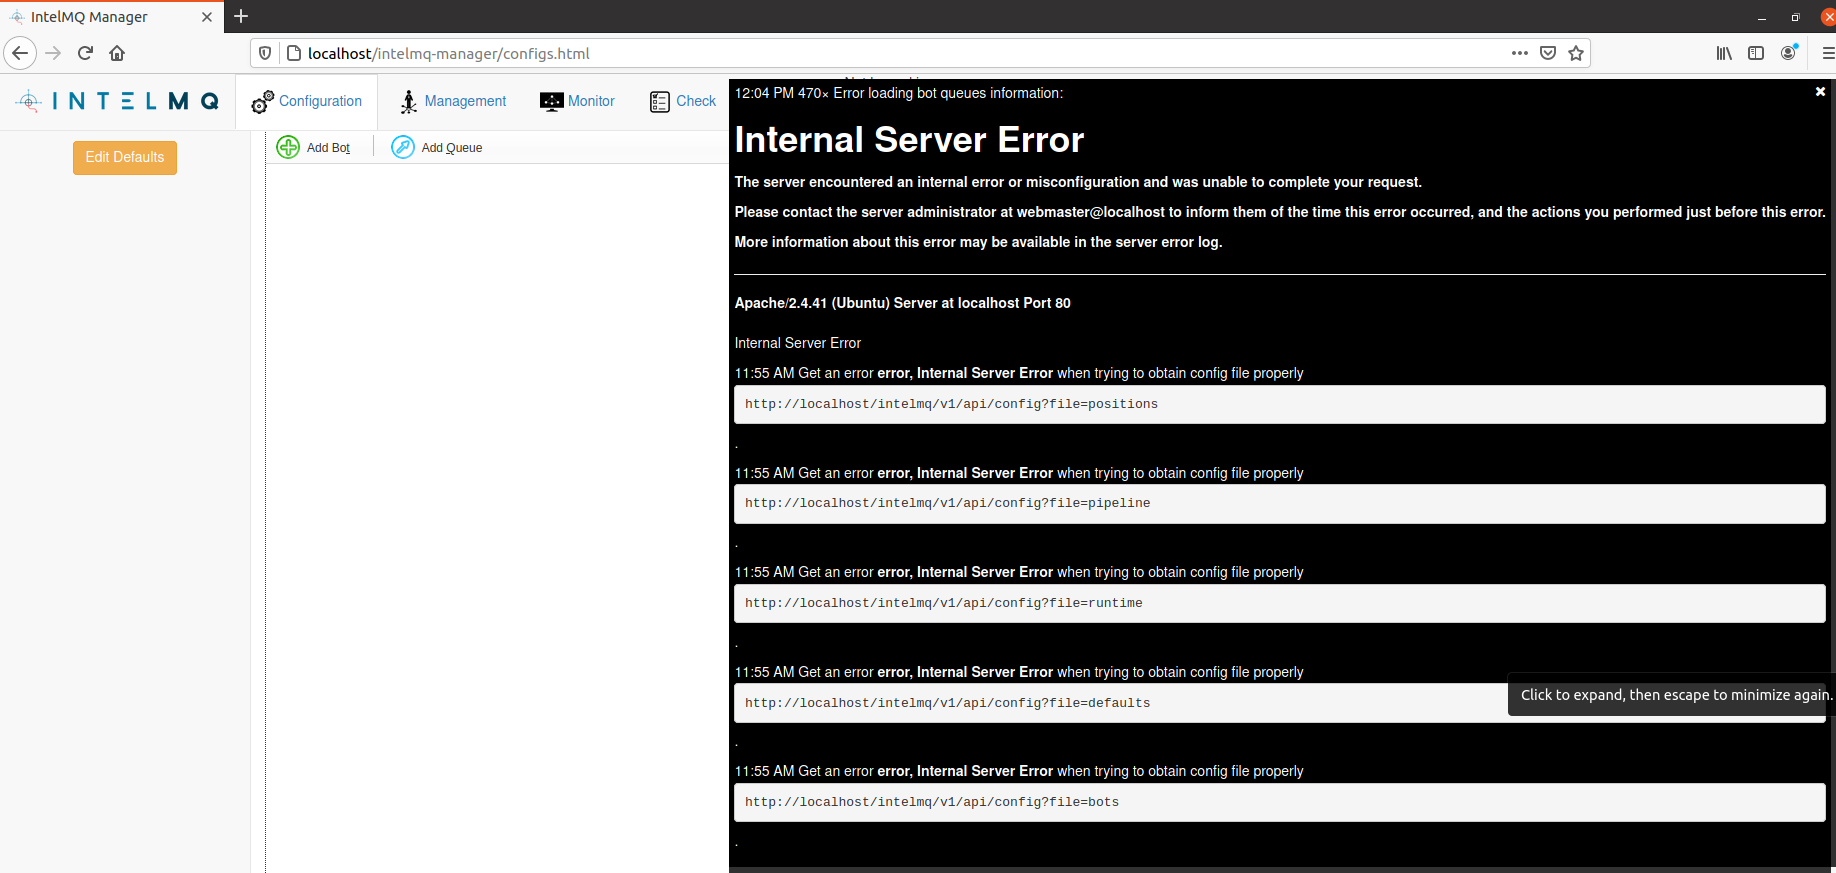Open the page actions three-dots menu

tap(1519, 53)
